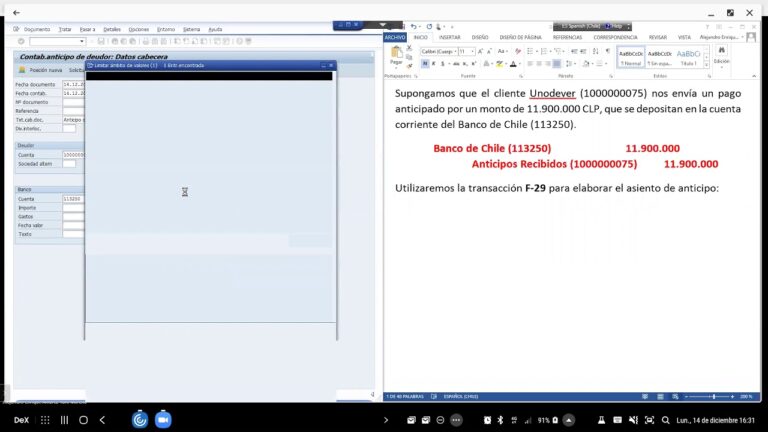
Task: Open the ARCHIVO tab in Word
Action: pyautogui.click(x=395, y=37)
